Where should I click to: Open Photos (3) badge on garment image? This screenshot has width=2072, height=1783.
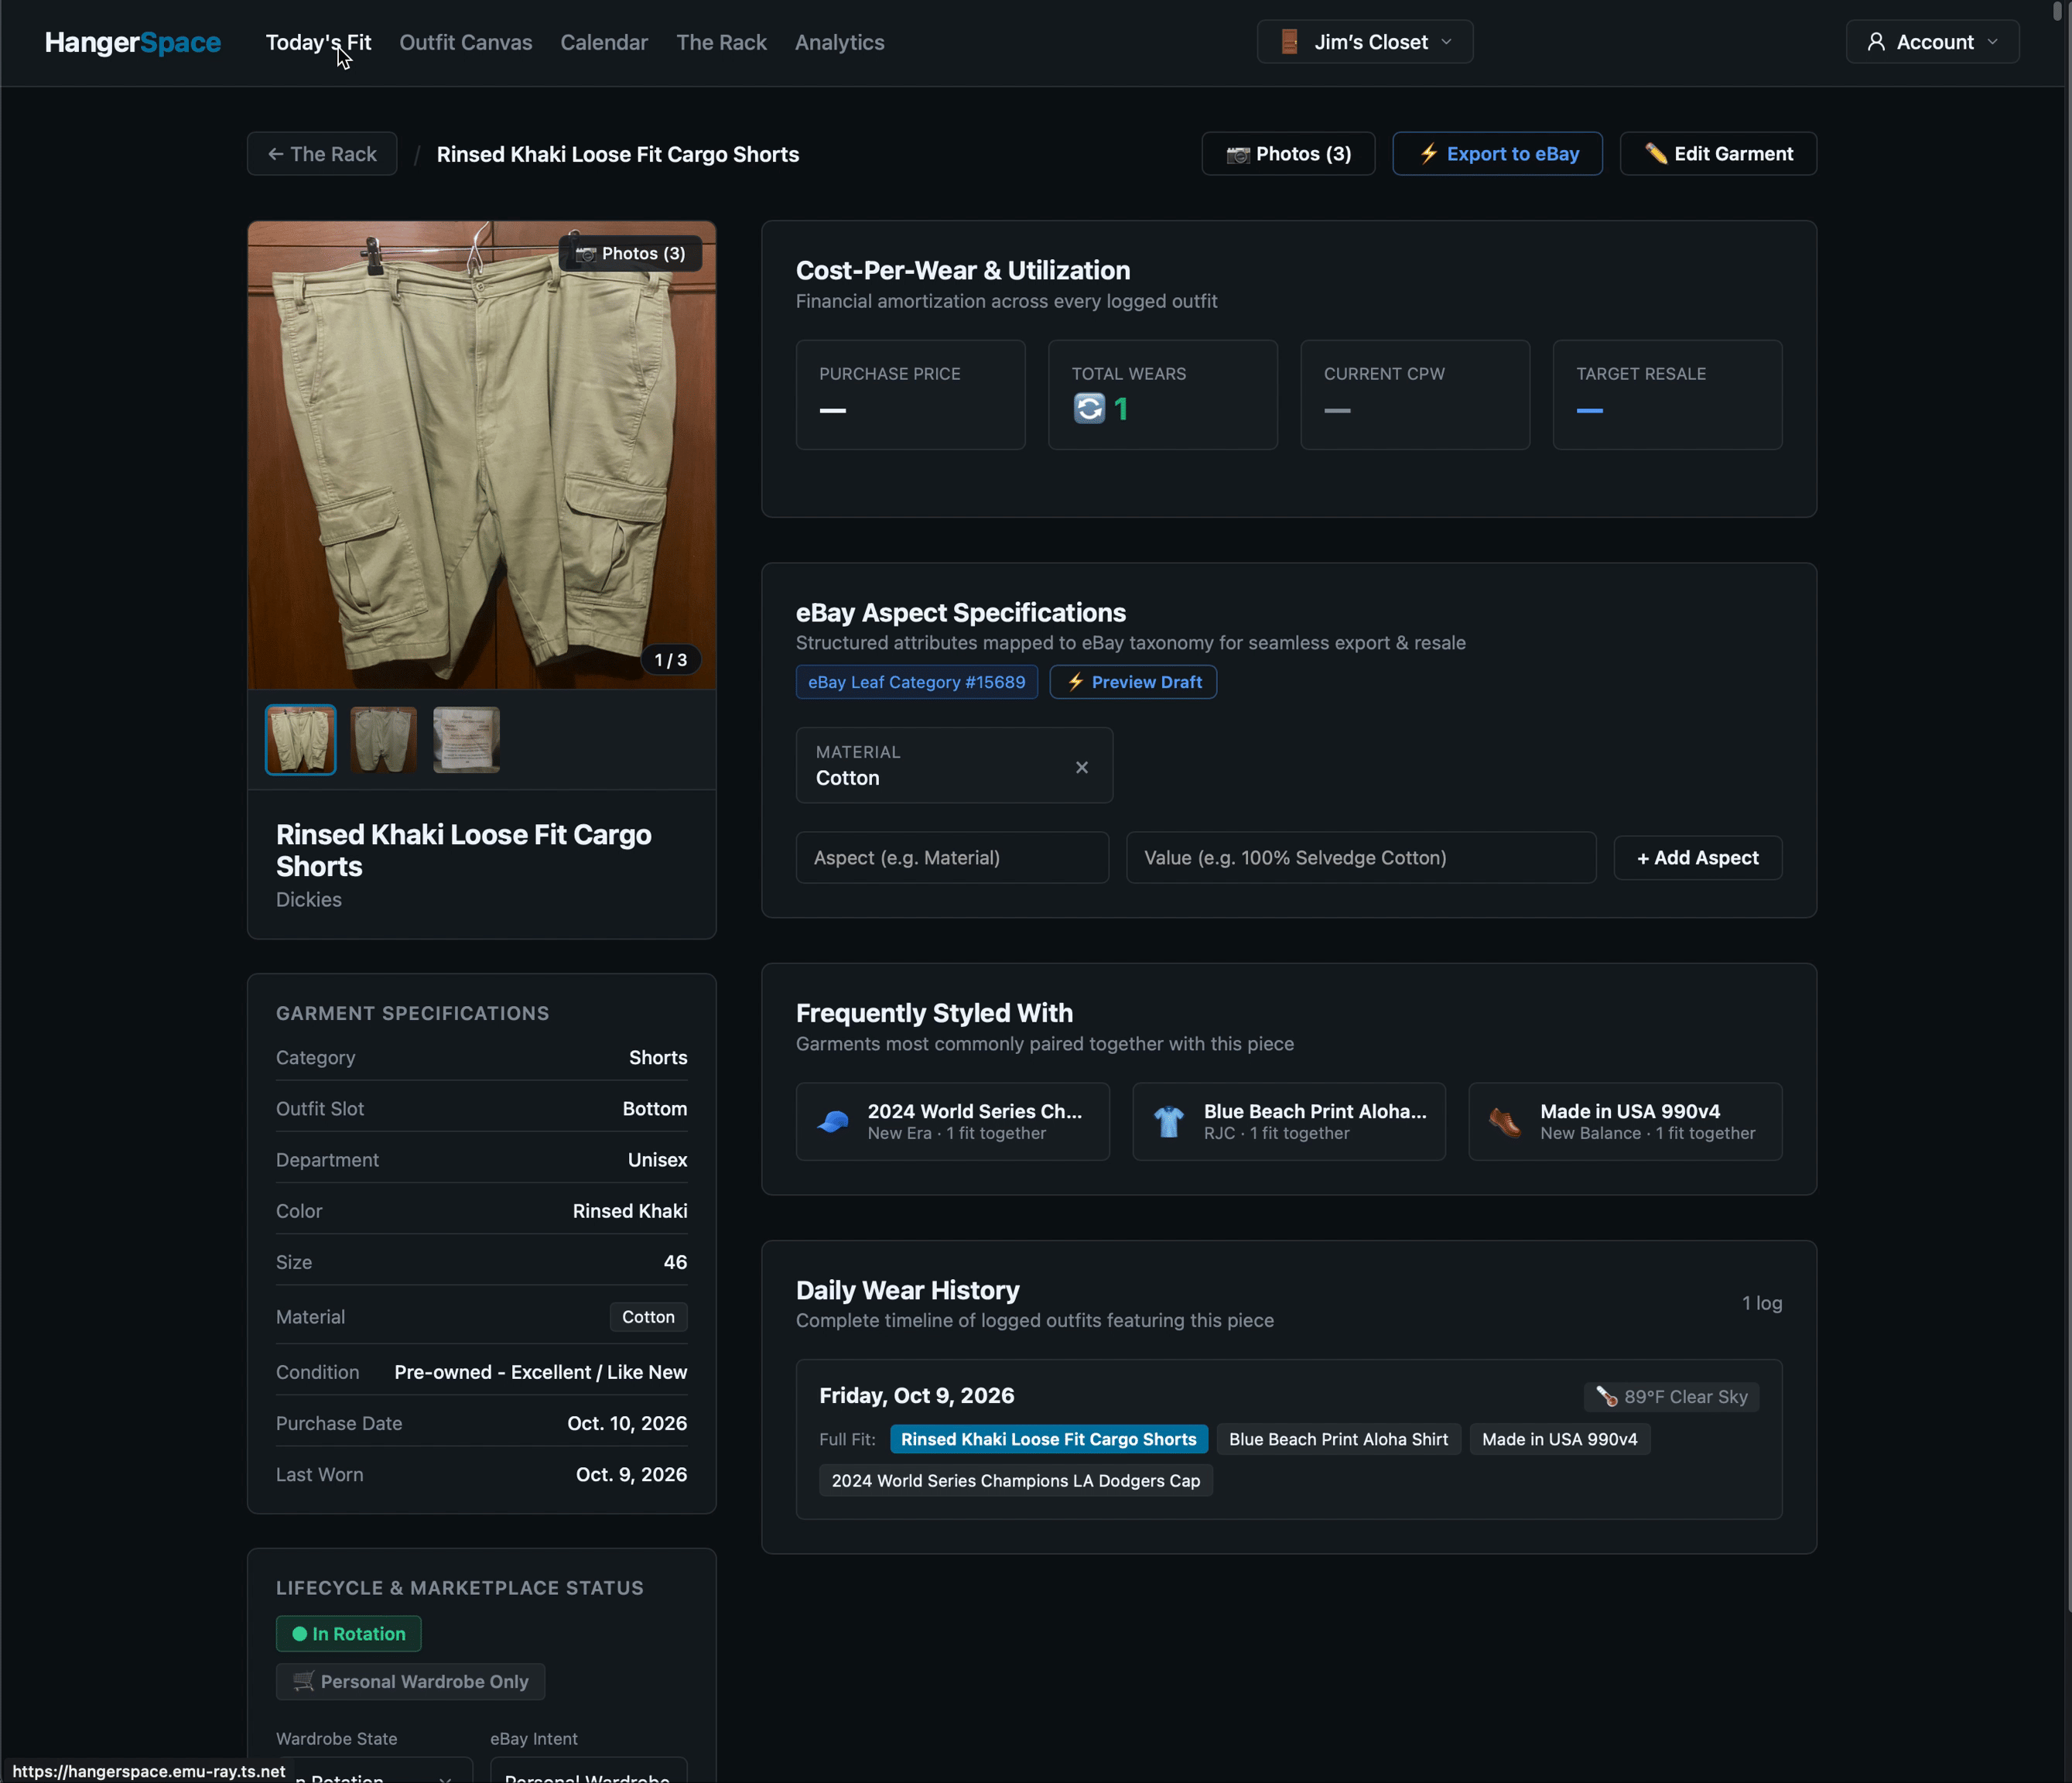click(631, 254)
